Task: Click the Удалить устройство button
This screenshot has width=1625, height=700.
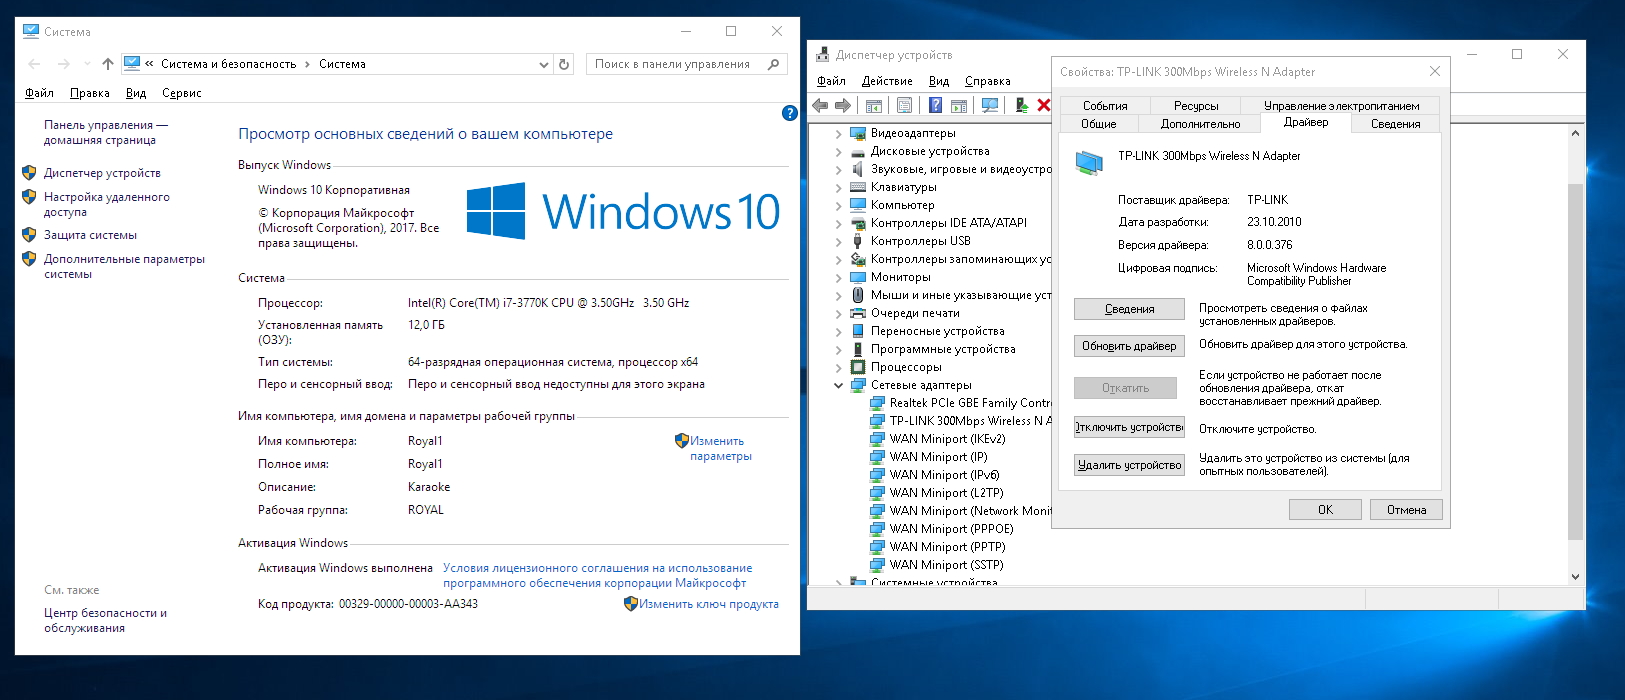Action: click(x=1129, y=465)
